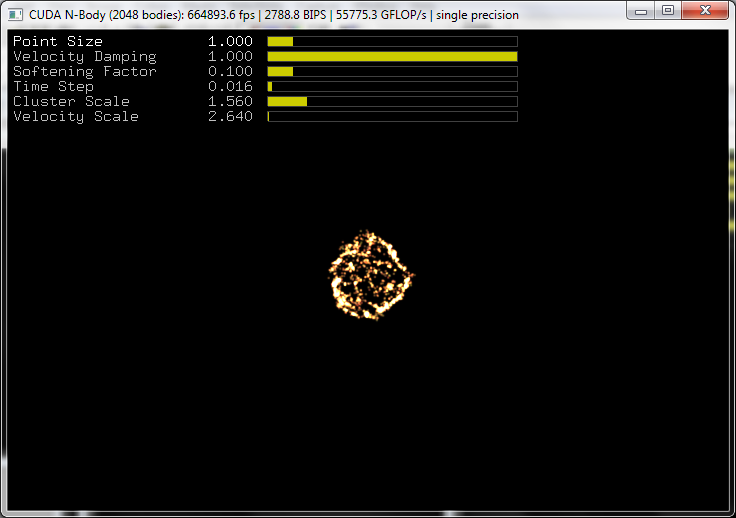Screen dimensions: 736x518
Task: Select the Time Step label
Action: (53, 87)
